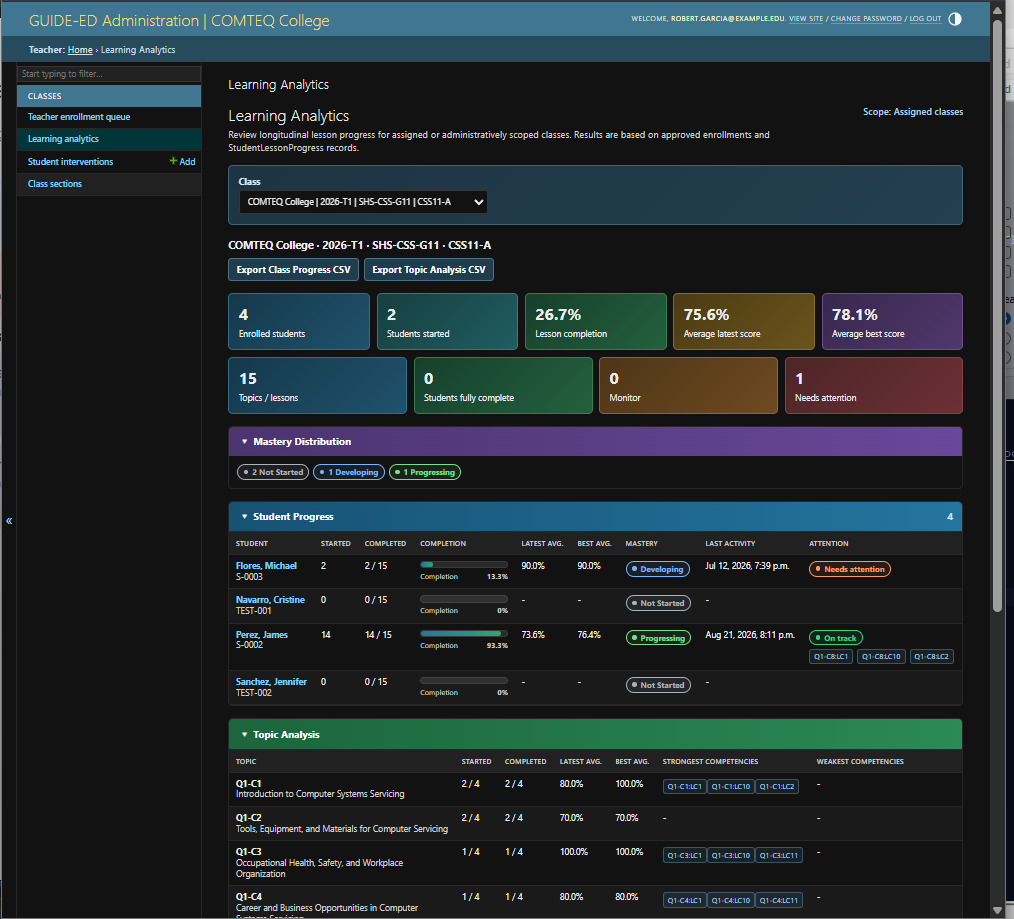Click the LOG OUT link
Screen dimensions: 1014x919
925,19
